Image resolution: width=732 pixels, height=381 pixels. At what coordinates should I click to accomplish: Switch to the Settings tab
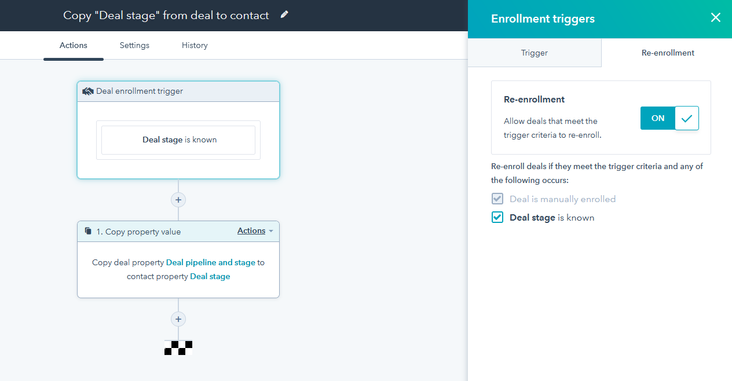(x=134, y=45)
